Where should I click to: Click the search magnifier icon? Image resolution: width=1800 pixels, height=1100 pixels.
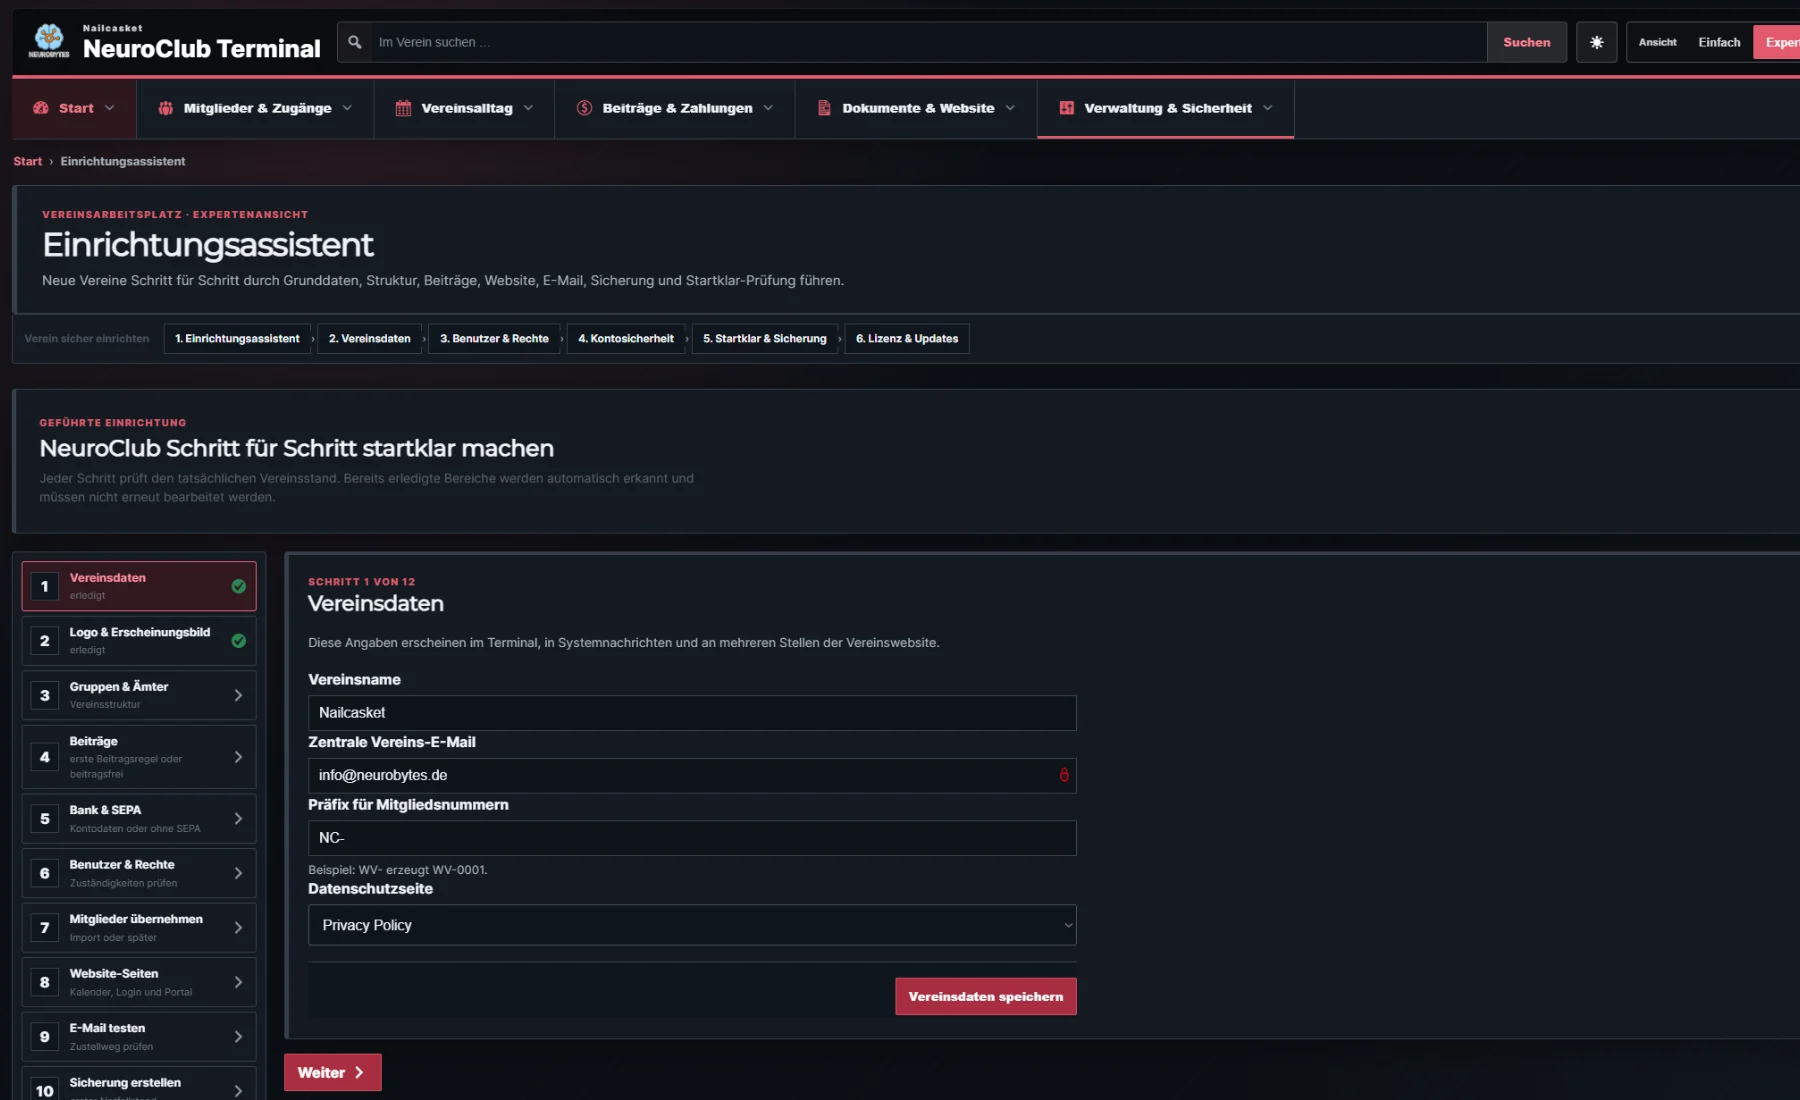pos(354,42)
